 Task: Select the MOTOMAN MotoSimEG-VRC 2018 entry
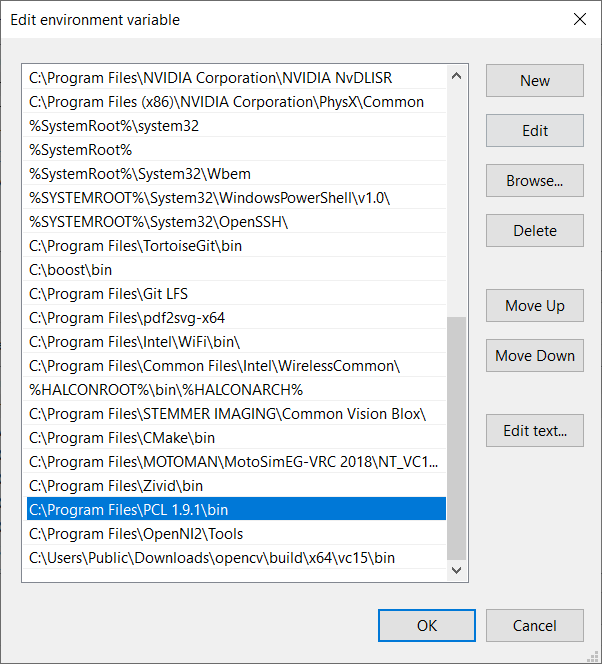236,462
